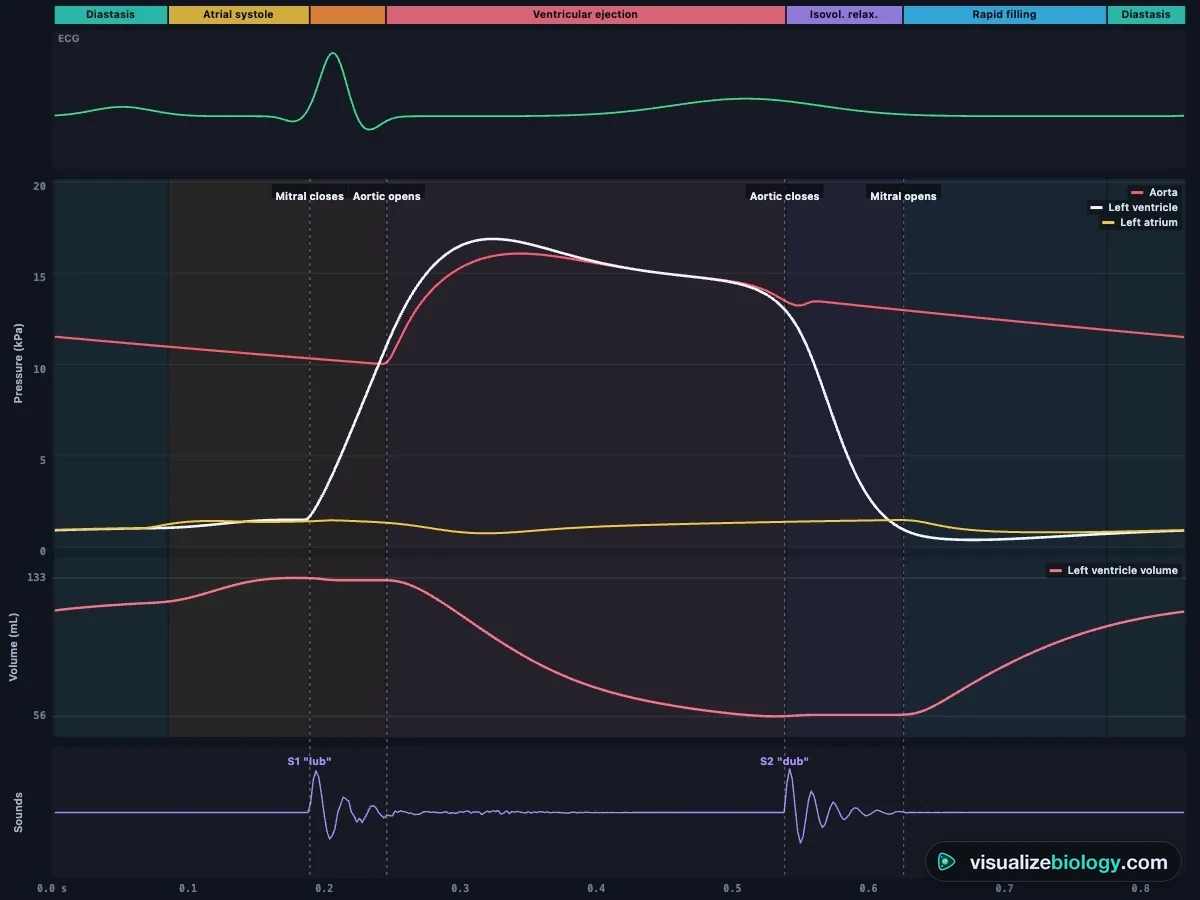Viewport: 1200px width, 900px height.
Task: Click the Mitral opens marker label
Action: point(903,196)
